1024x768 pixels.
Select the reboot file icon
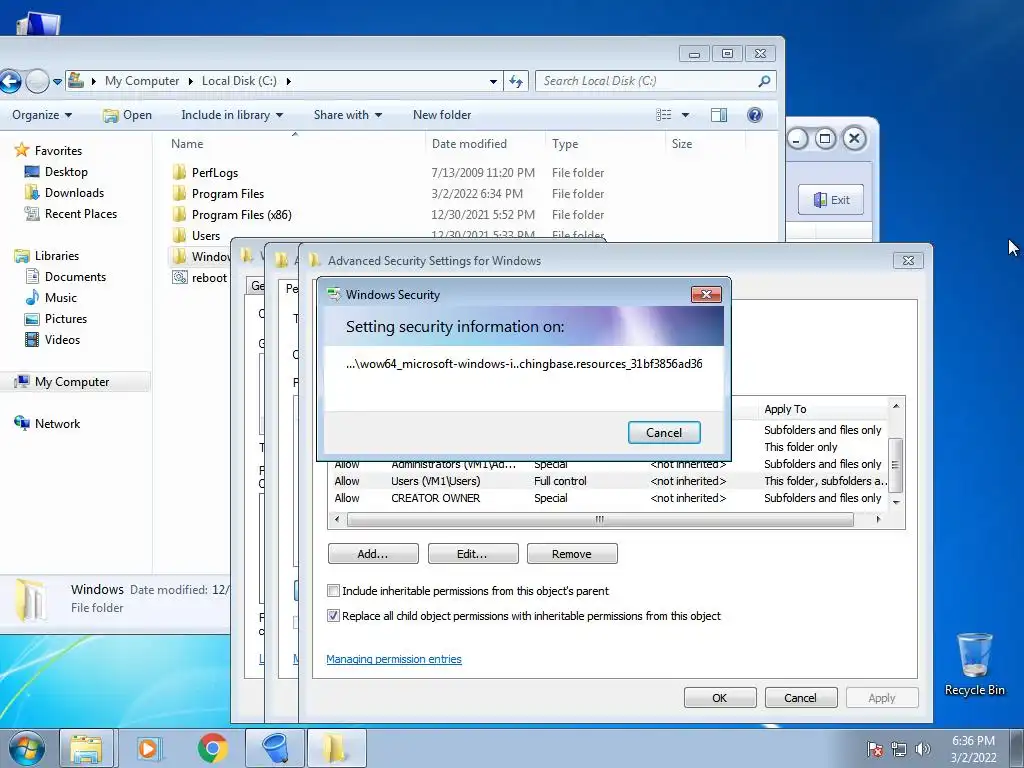click(x=180, y=278)
